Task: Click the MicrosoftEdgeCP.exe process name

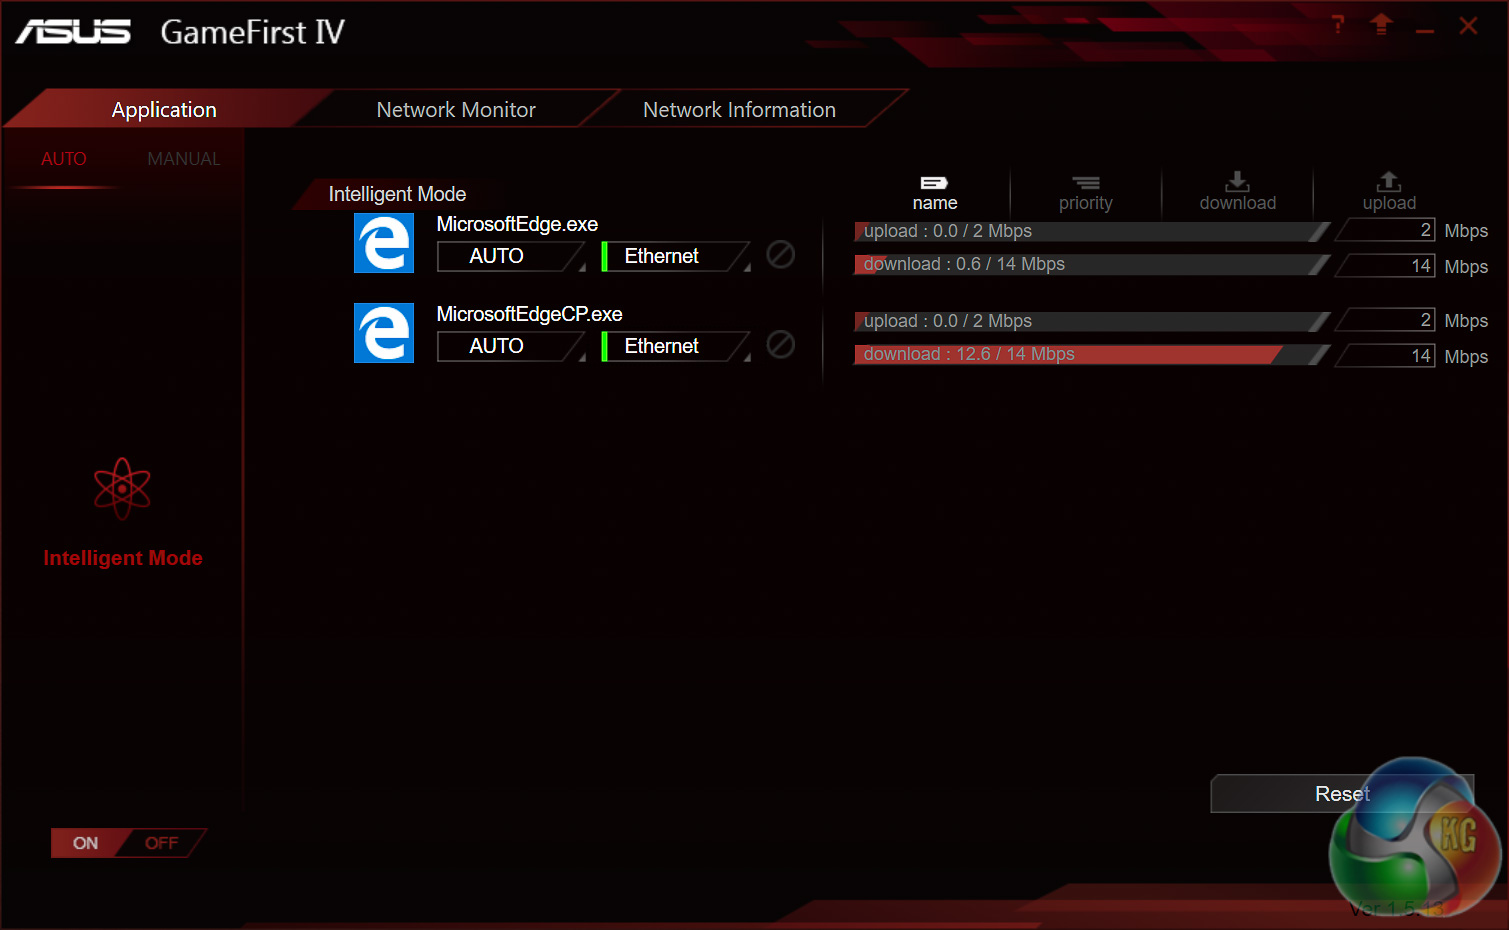Action: tap(529, 314)
